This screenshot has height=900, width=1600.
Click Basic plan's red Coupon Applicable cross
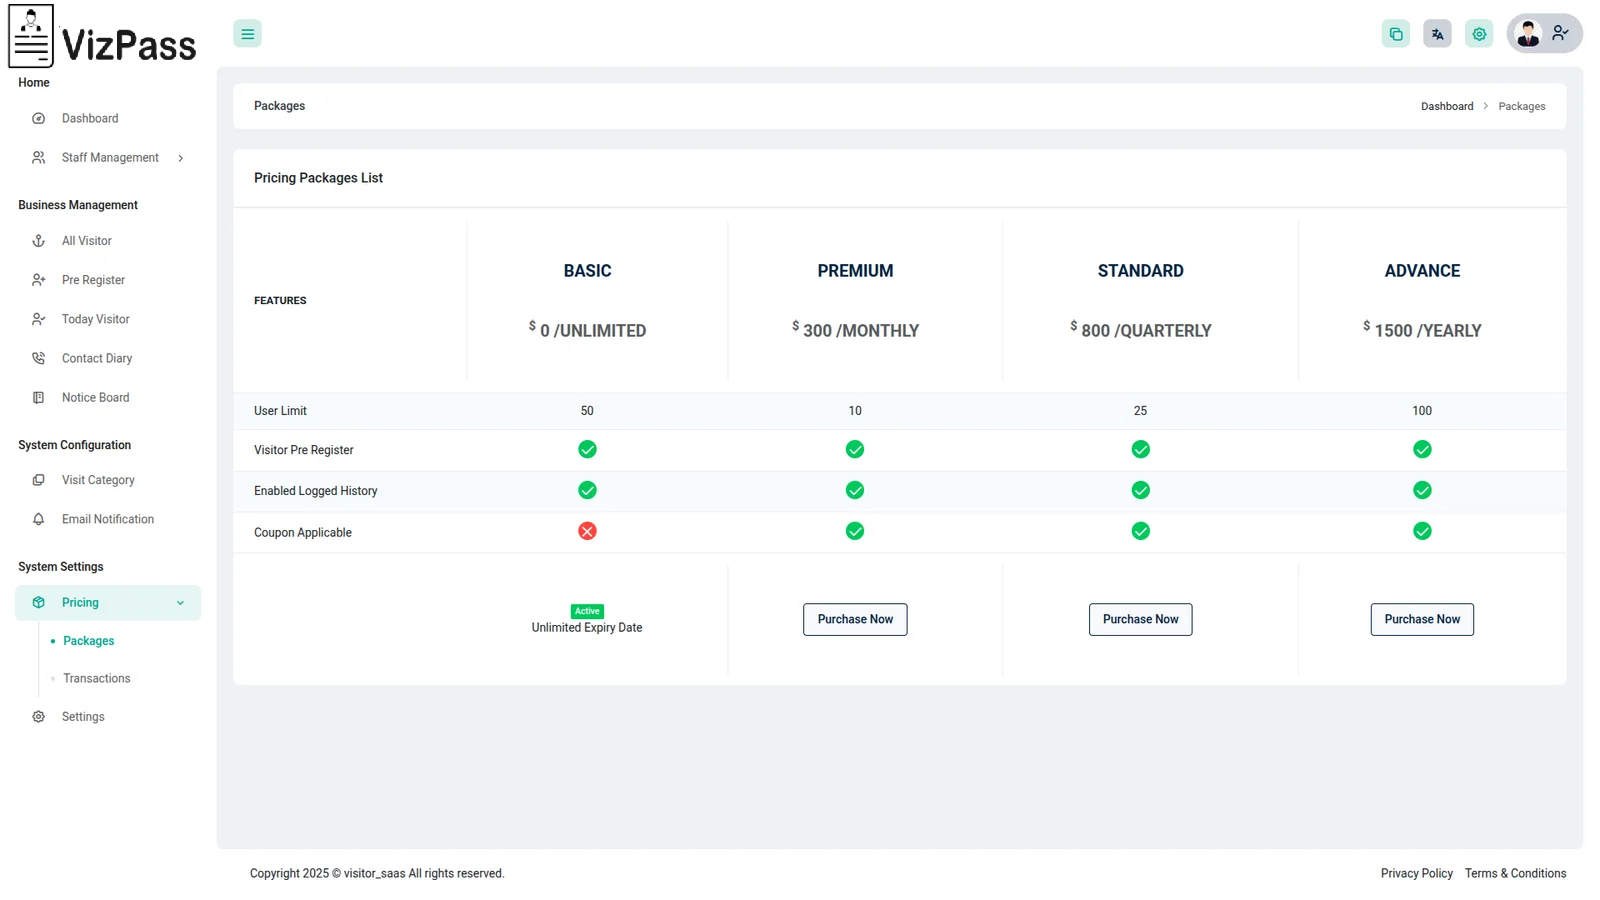[587, 531]
